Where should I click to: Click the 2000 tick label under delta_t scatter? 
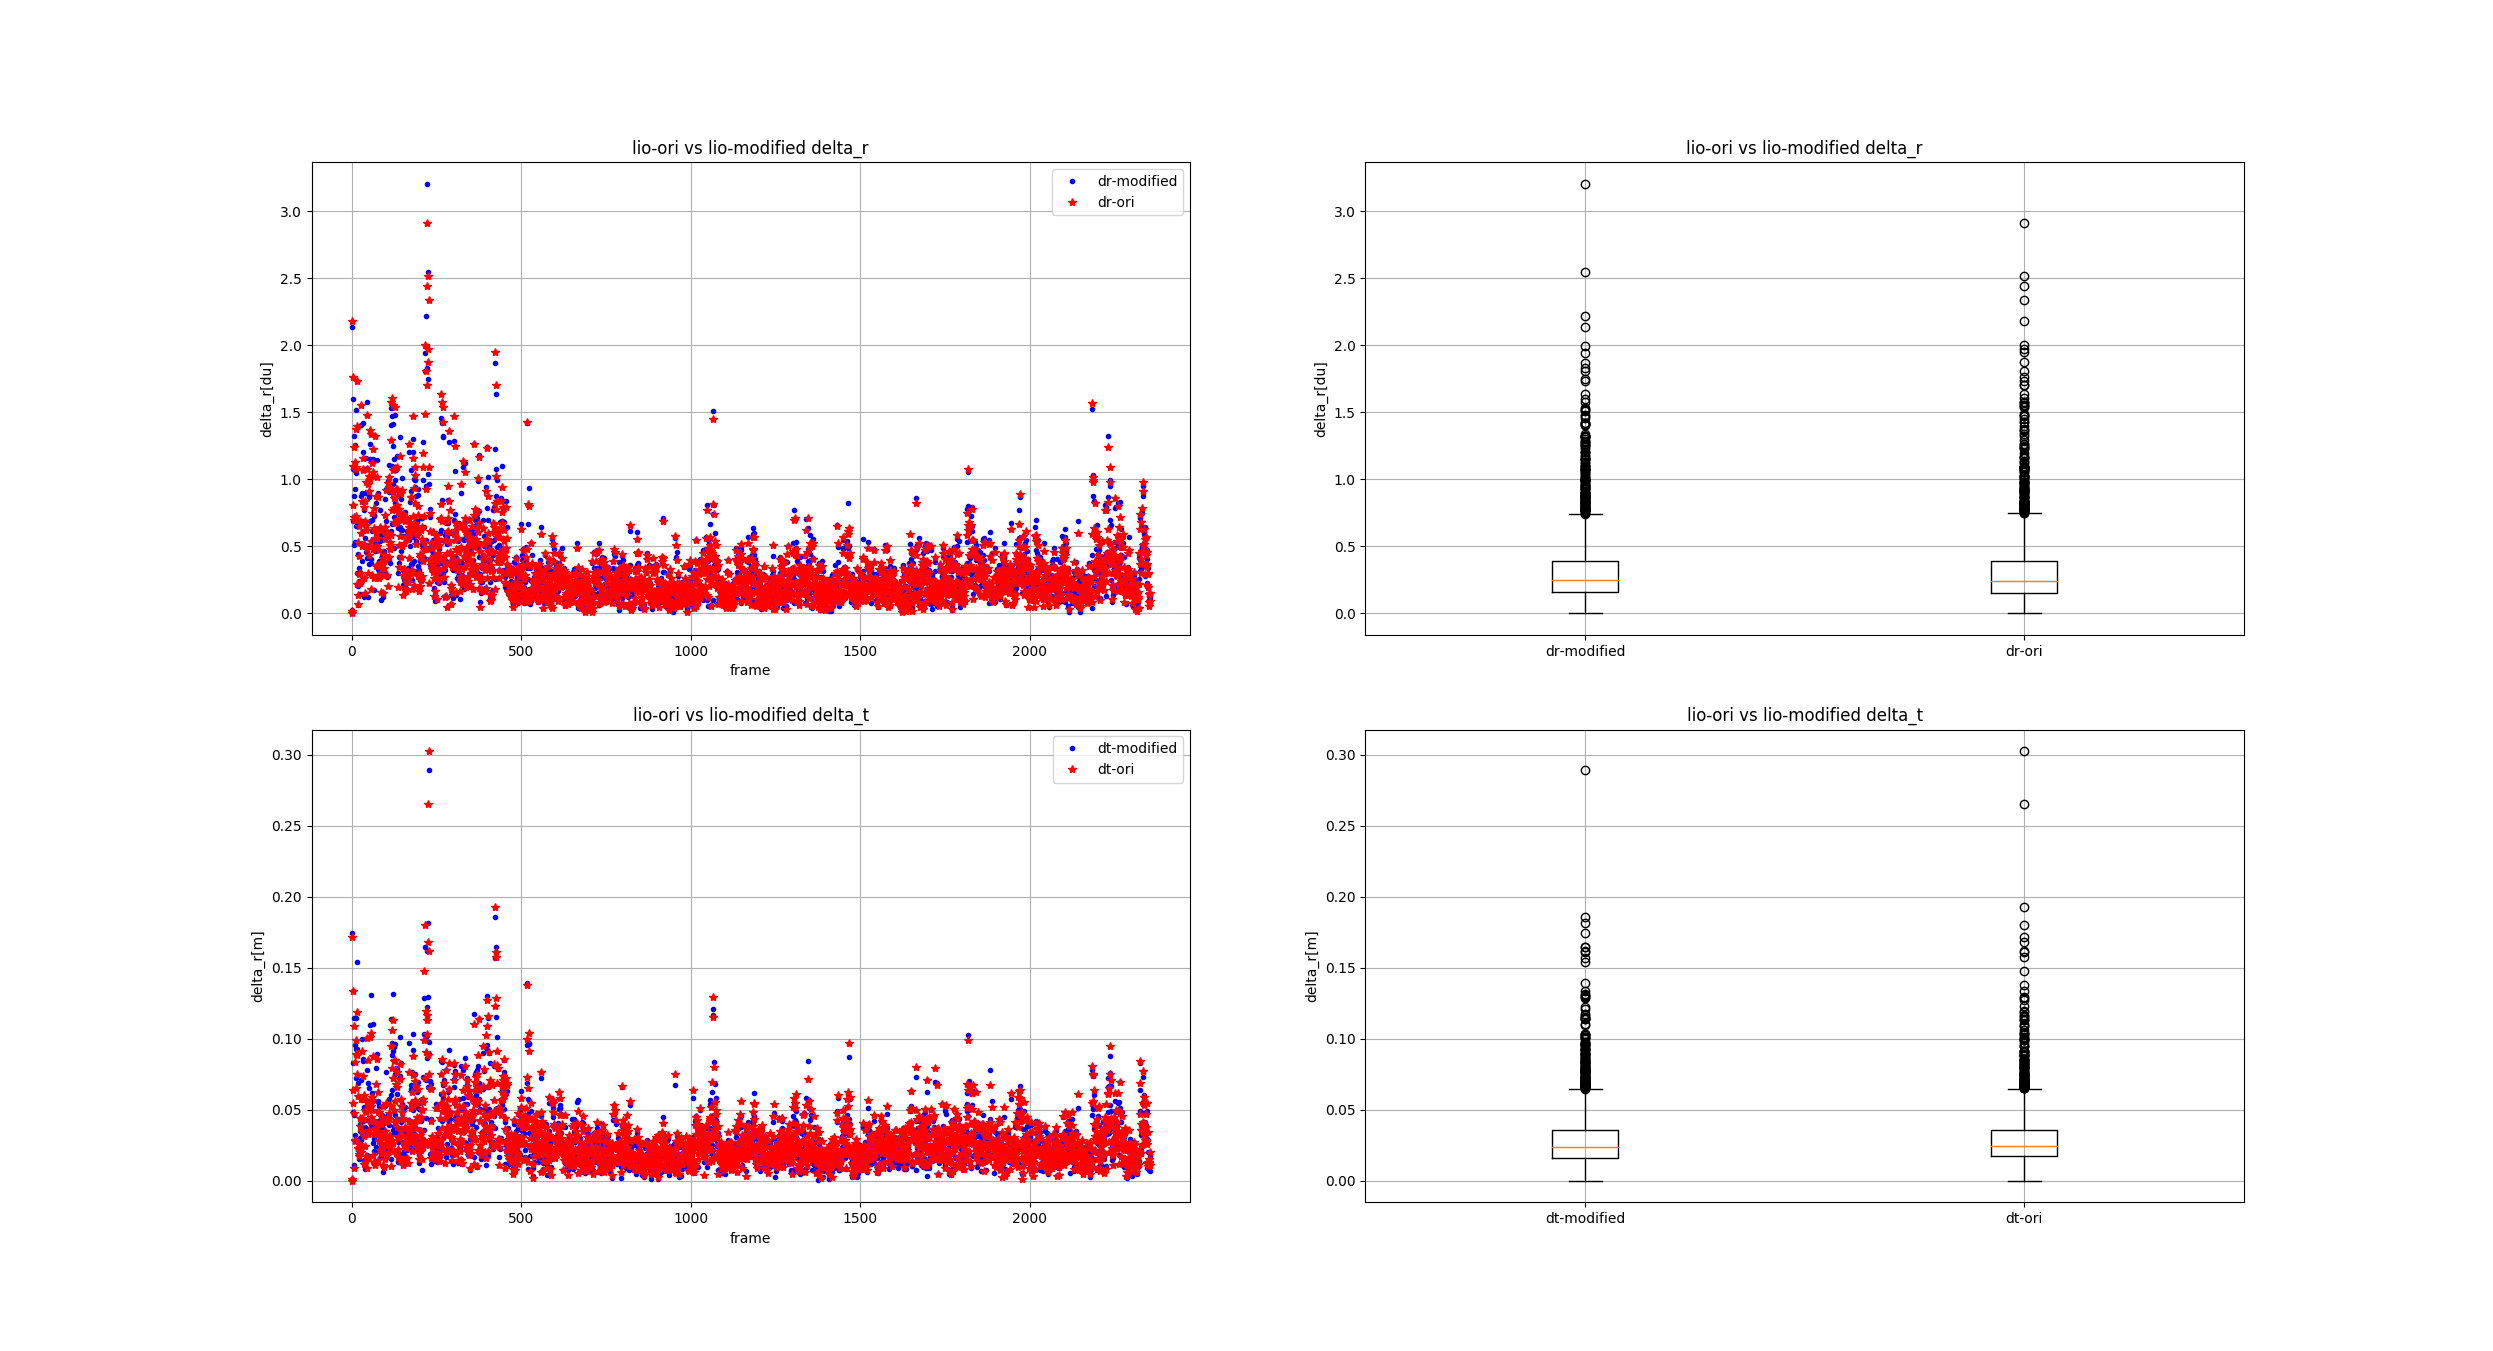(1029, 1218)
